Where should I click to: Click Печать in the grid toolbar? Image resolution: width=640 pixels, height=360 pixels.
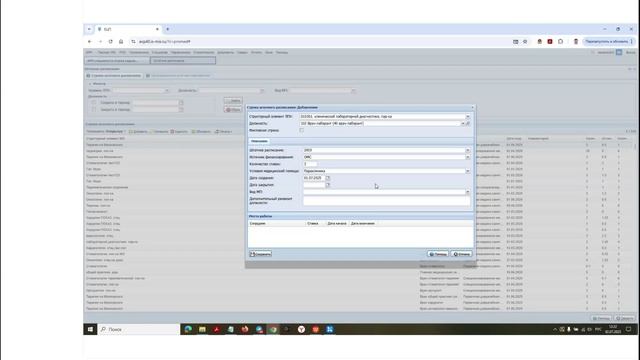(x=223, y=132)
